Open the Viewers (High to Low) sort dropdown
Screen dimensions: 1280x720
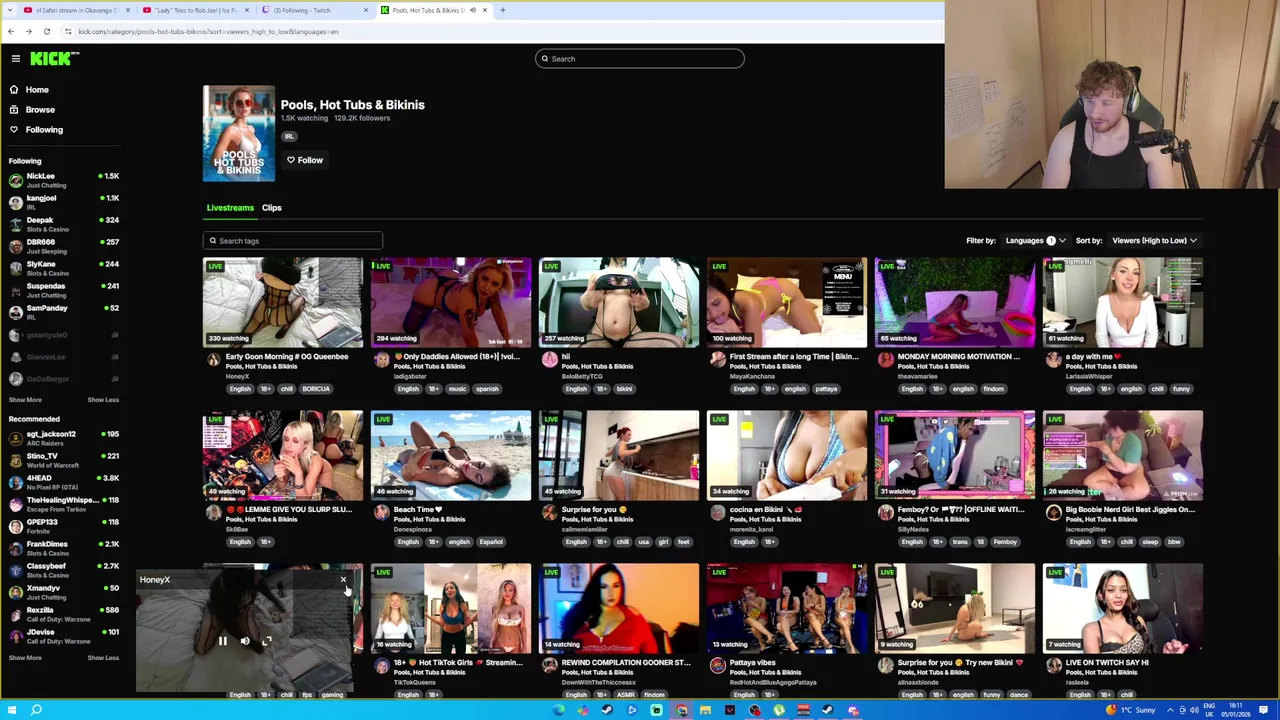[x=1155, y=241]
